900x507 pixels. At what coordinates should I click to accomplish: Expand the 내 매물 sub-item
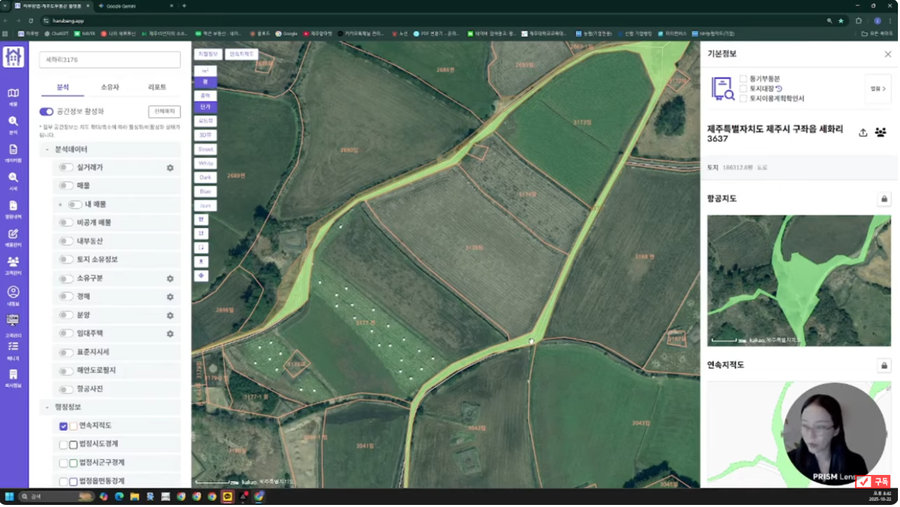click(61, 205)
